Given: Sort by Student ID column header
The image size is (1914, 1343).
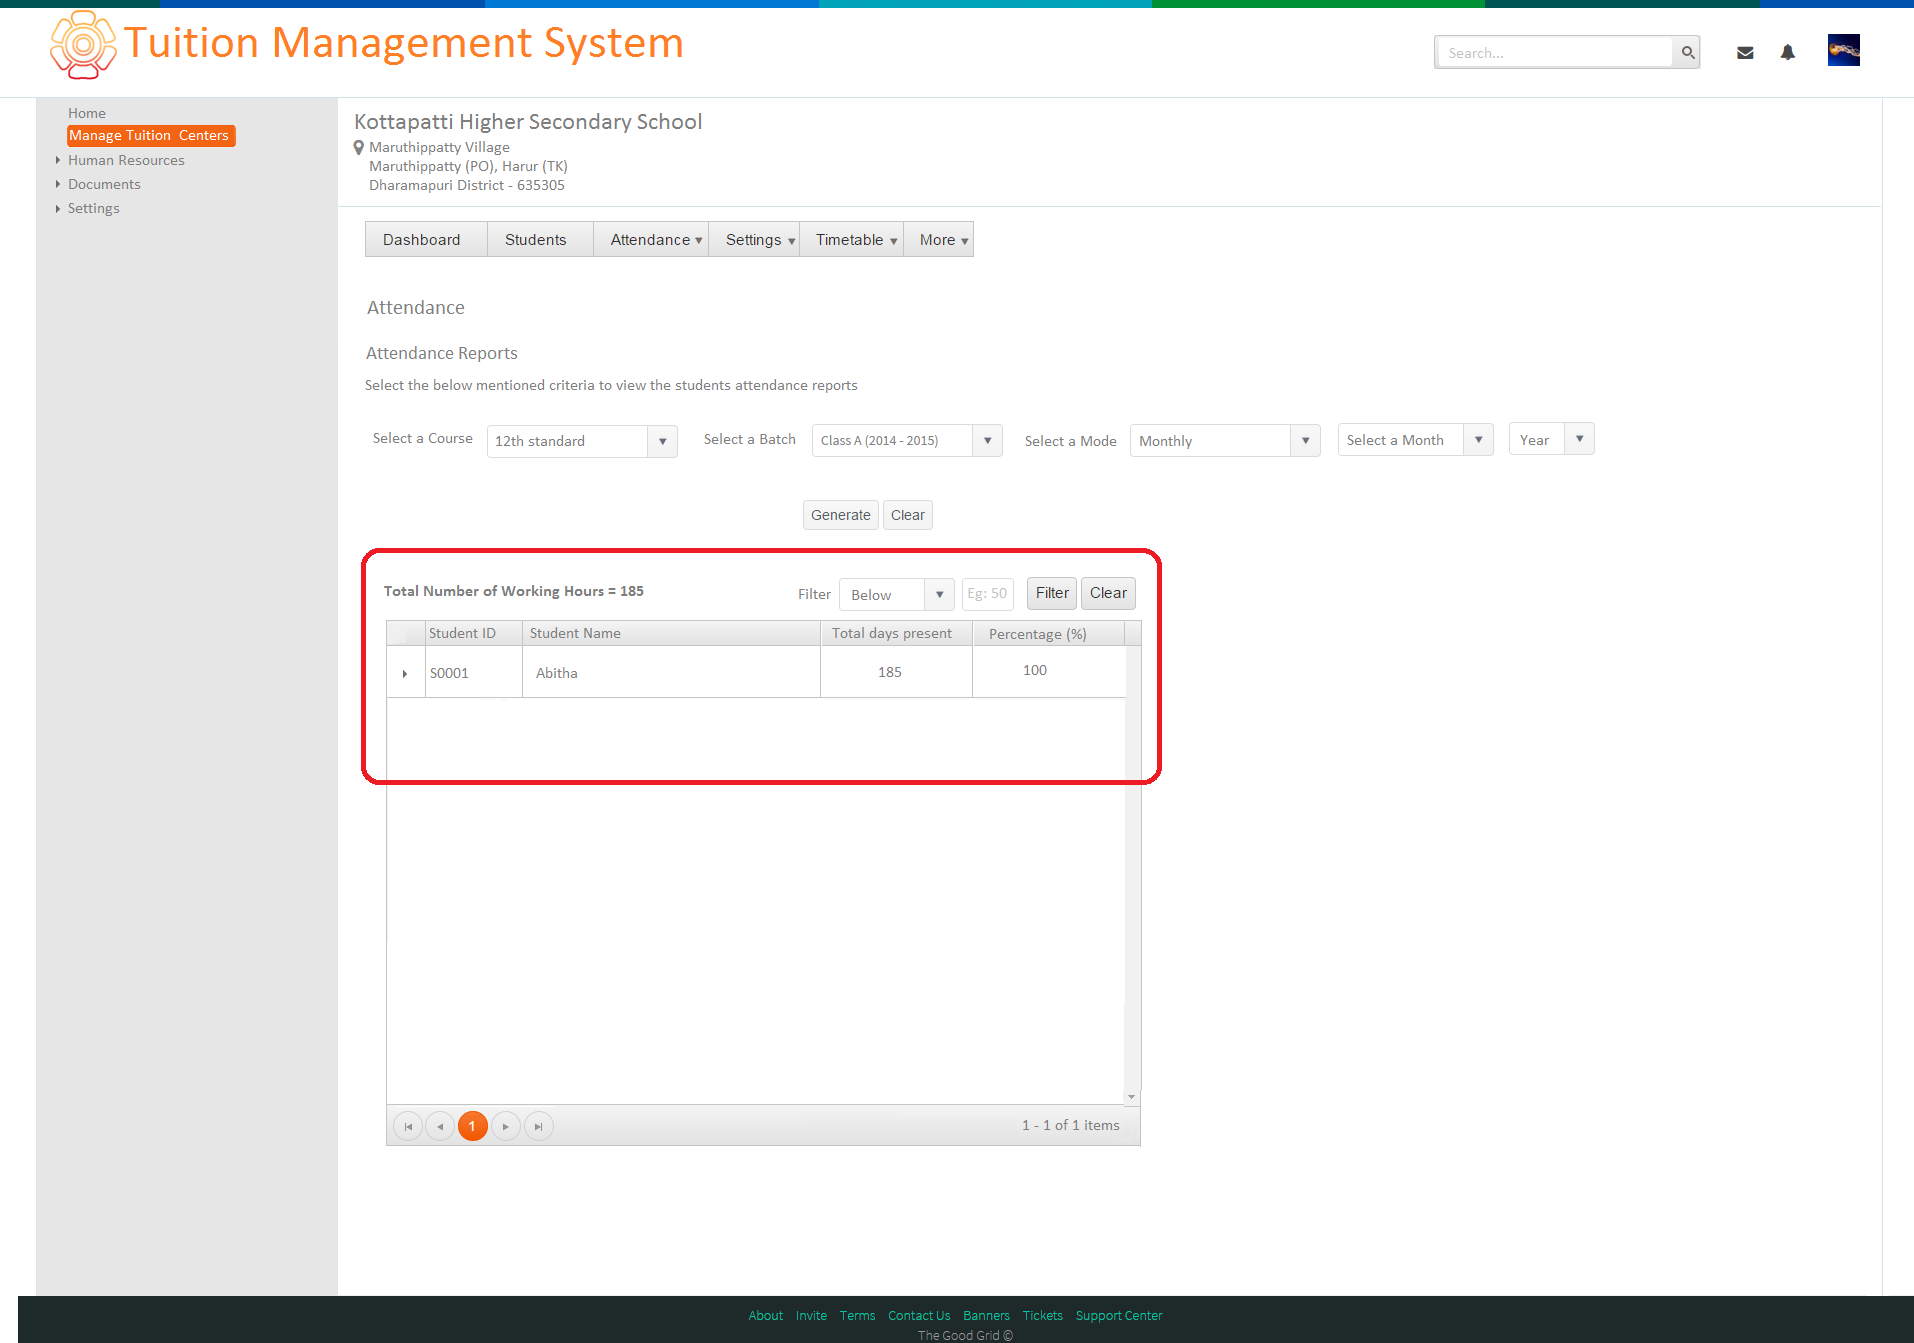Looking at the screenshot, I should click(473, 633).
